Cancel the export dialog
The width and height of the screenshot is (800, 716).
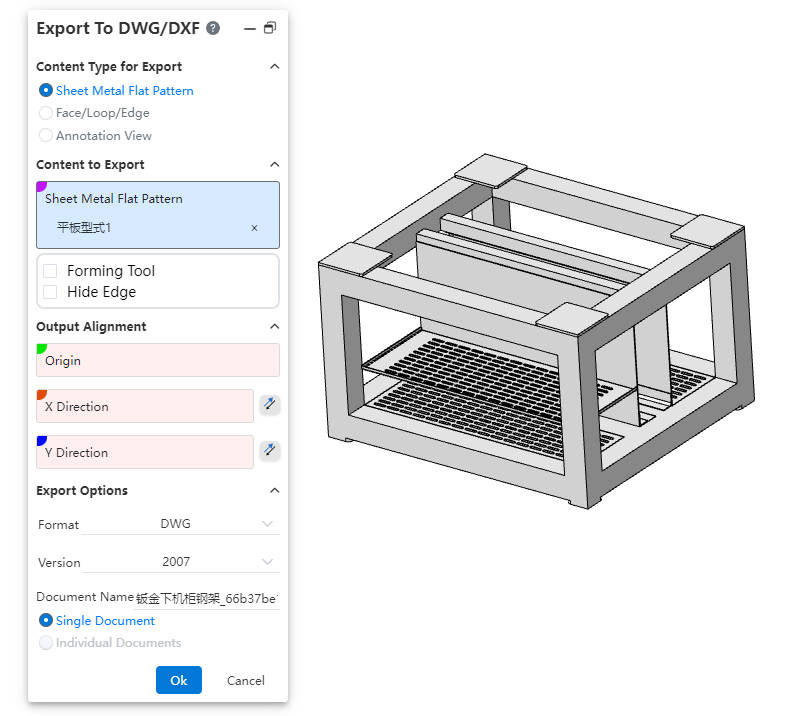click(245, 680)
